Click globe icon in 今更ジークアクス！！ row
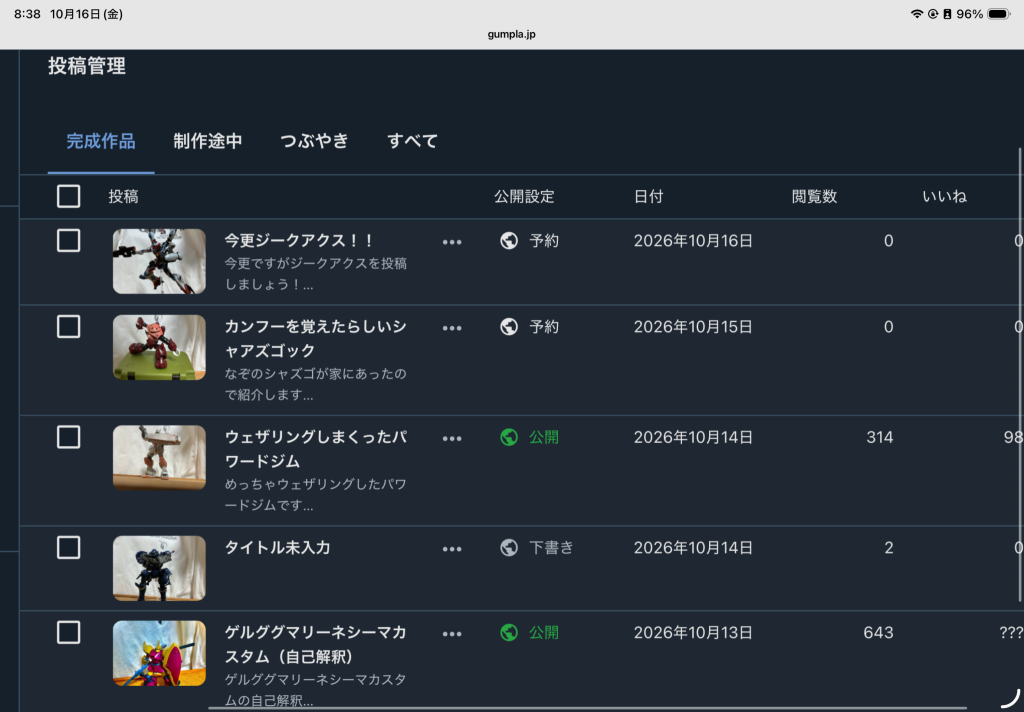This screenshot has height=712, width=1024. (x=509, y=241)
